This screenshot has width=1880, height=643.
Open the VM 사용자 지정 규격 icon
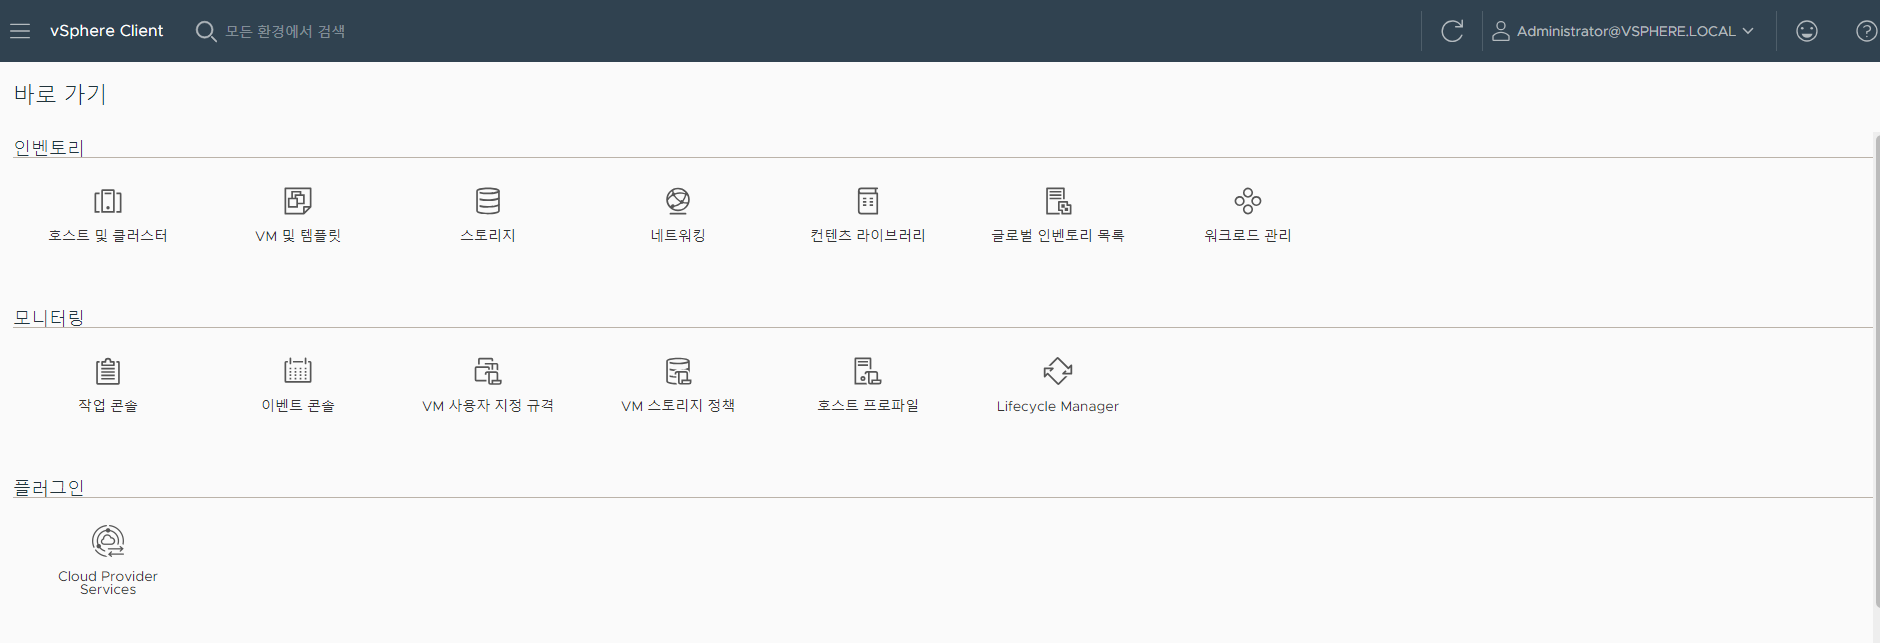pyautogui.click(x=488, y=371)
